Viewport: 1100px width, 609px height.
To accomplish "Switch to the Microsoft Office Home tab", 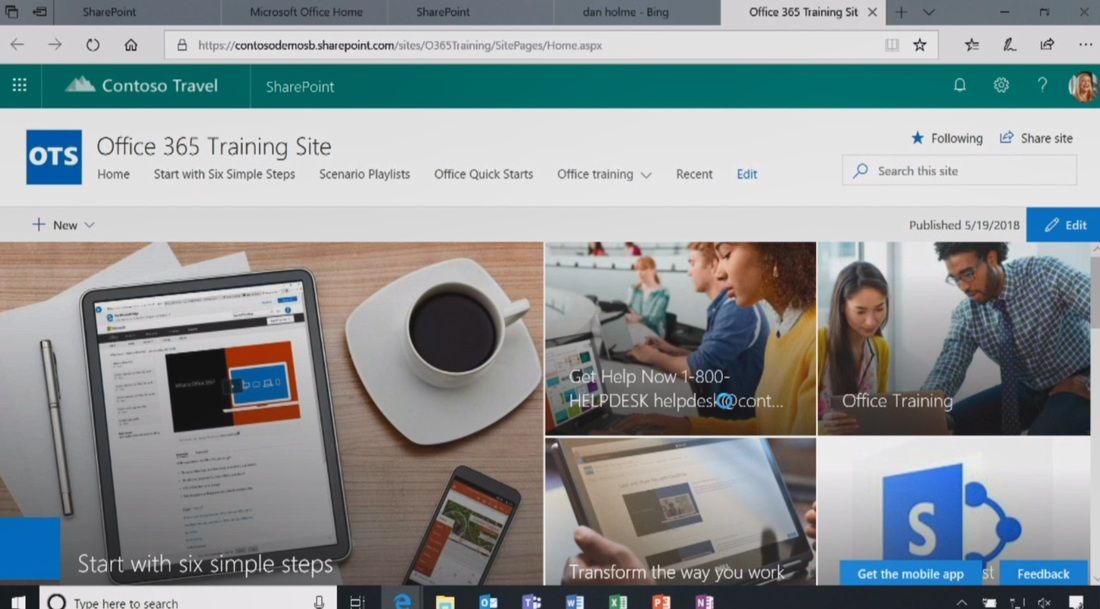I will tap(303, 13).
